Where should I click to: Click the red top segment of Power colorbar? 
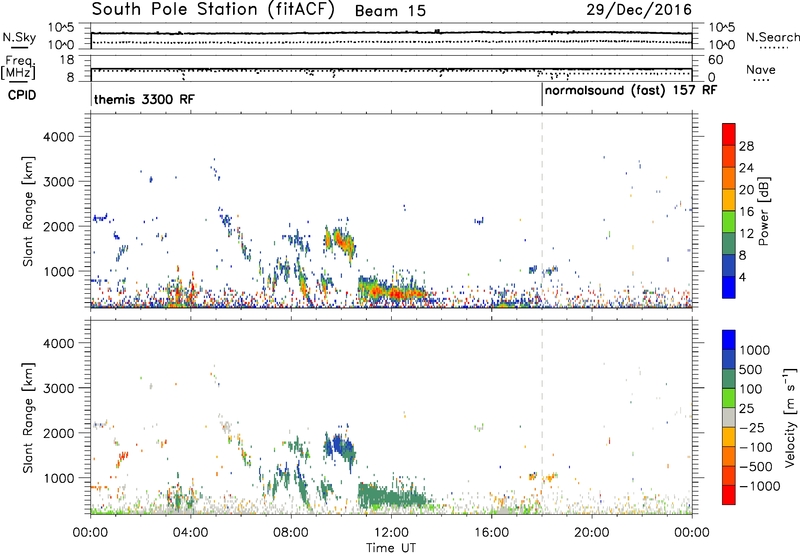pyautogui.click(x=729, y=134)
